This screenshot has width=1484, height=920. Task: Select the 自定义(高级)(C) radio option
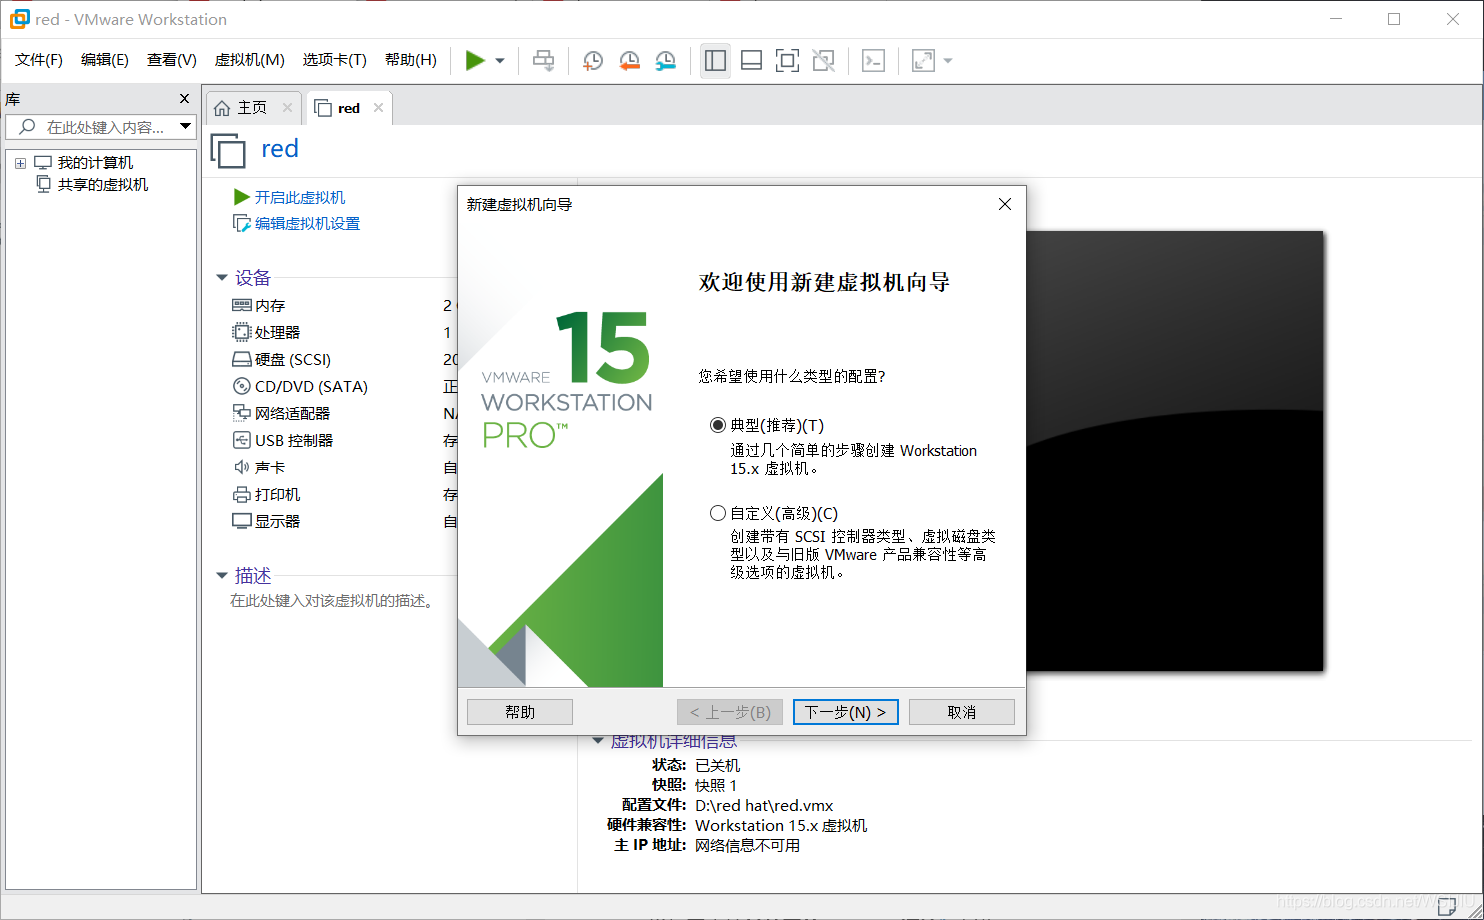point(717,513)
